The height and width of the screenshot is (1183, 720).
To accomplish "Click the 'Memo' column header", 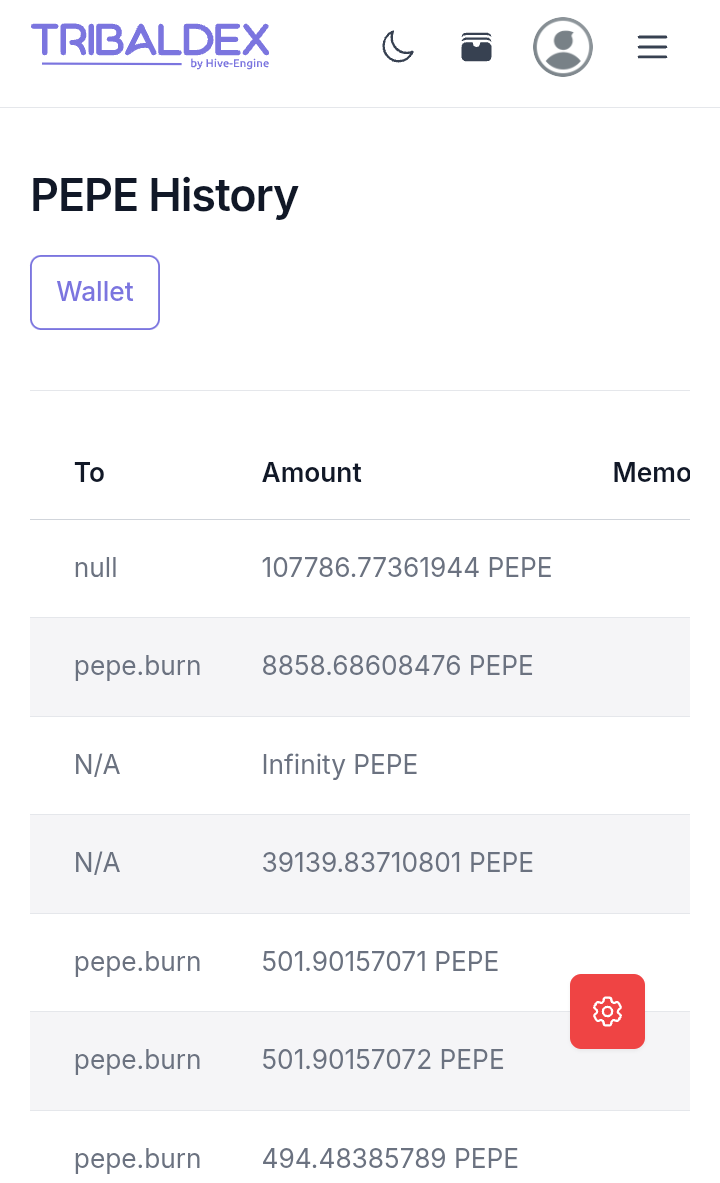I will pos(651,472).
